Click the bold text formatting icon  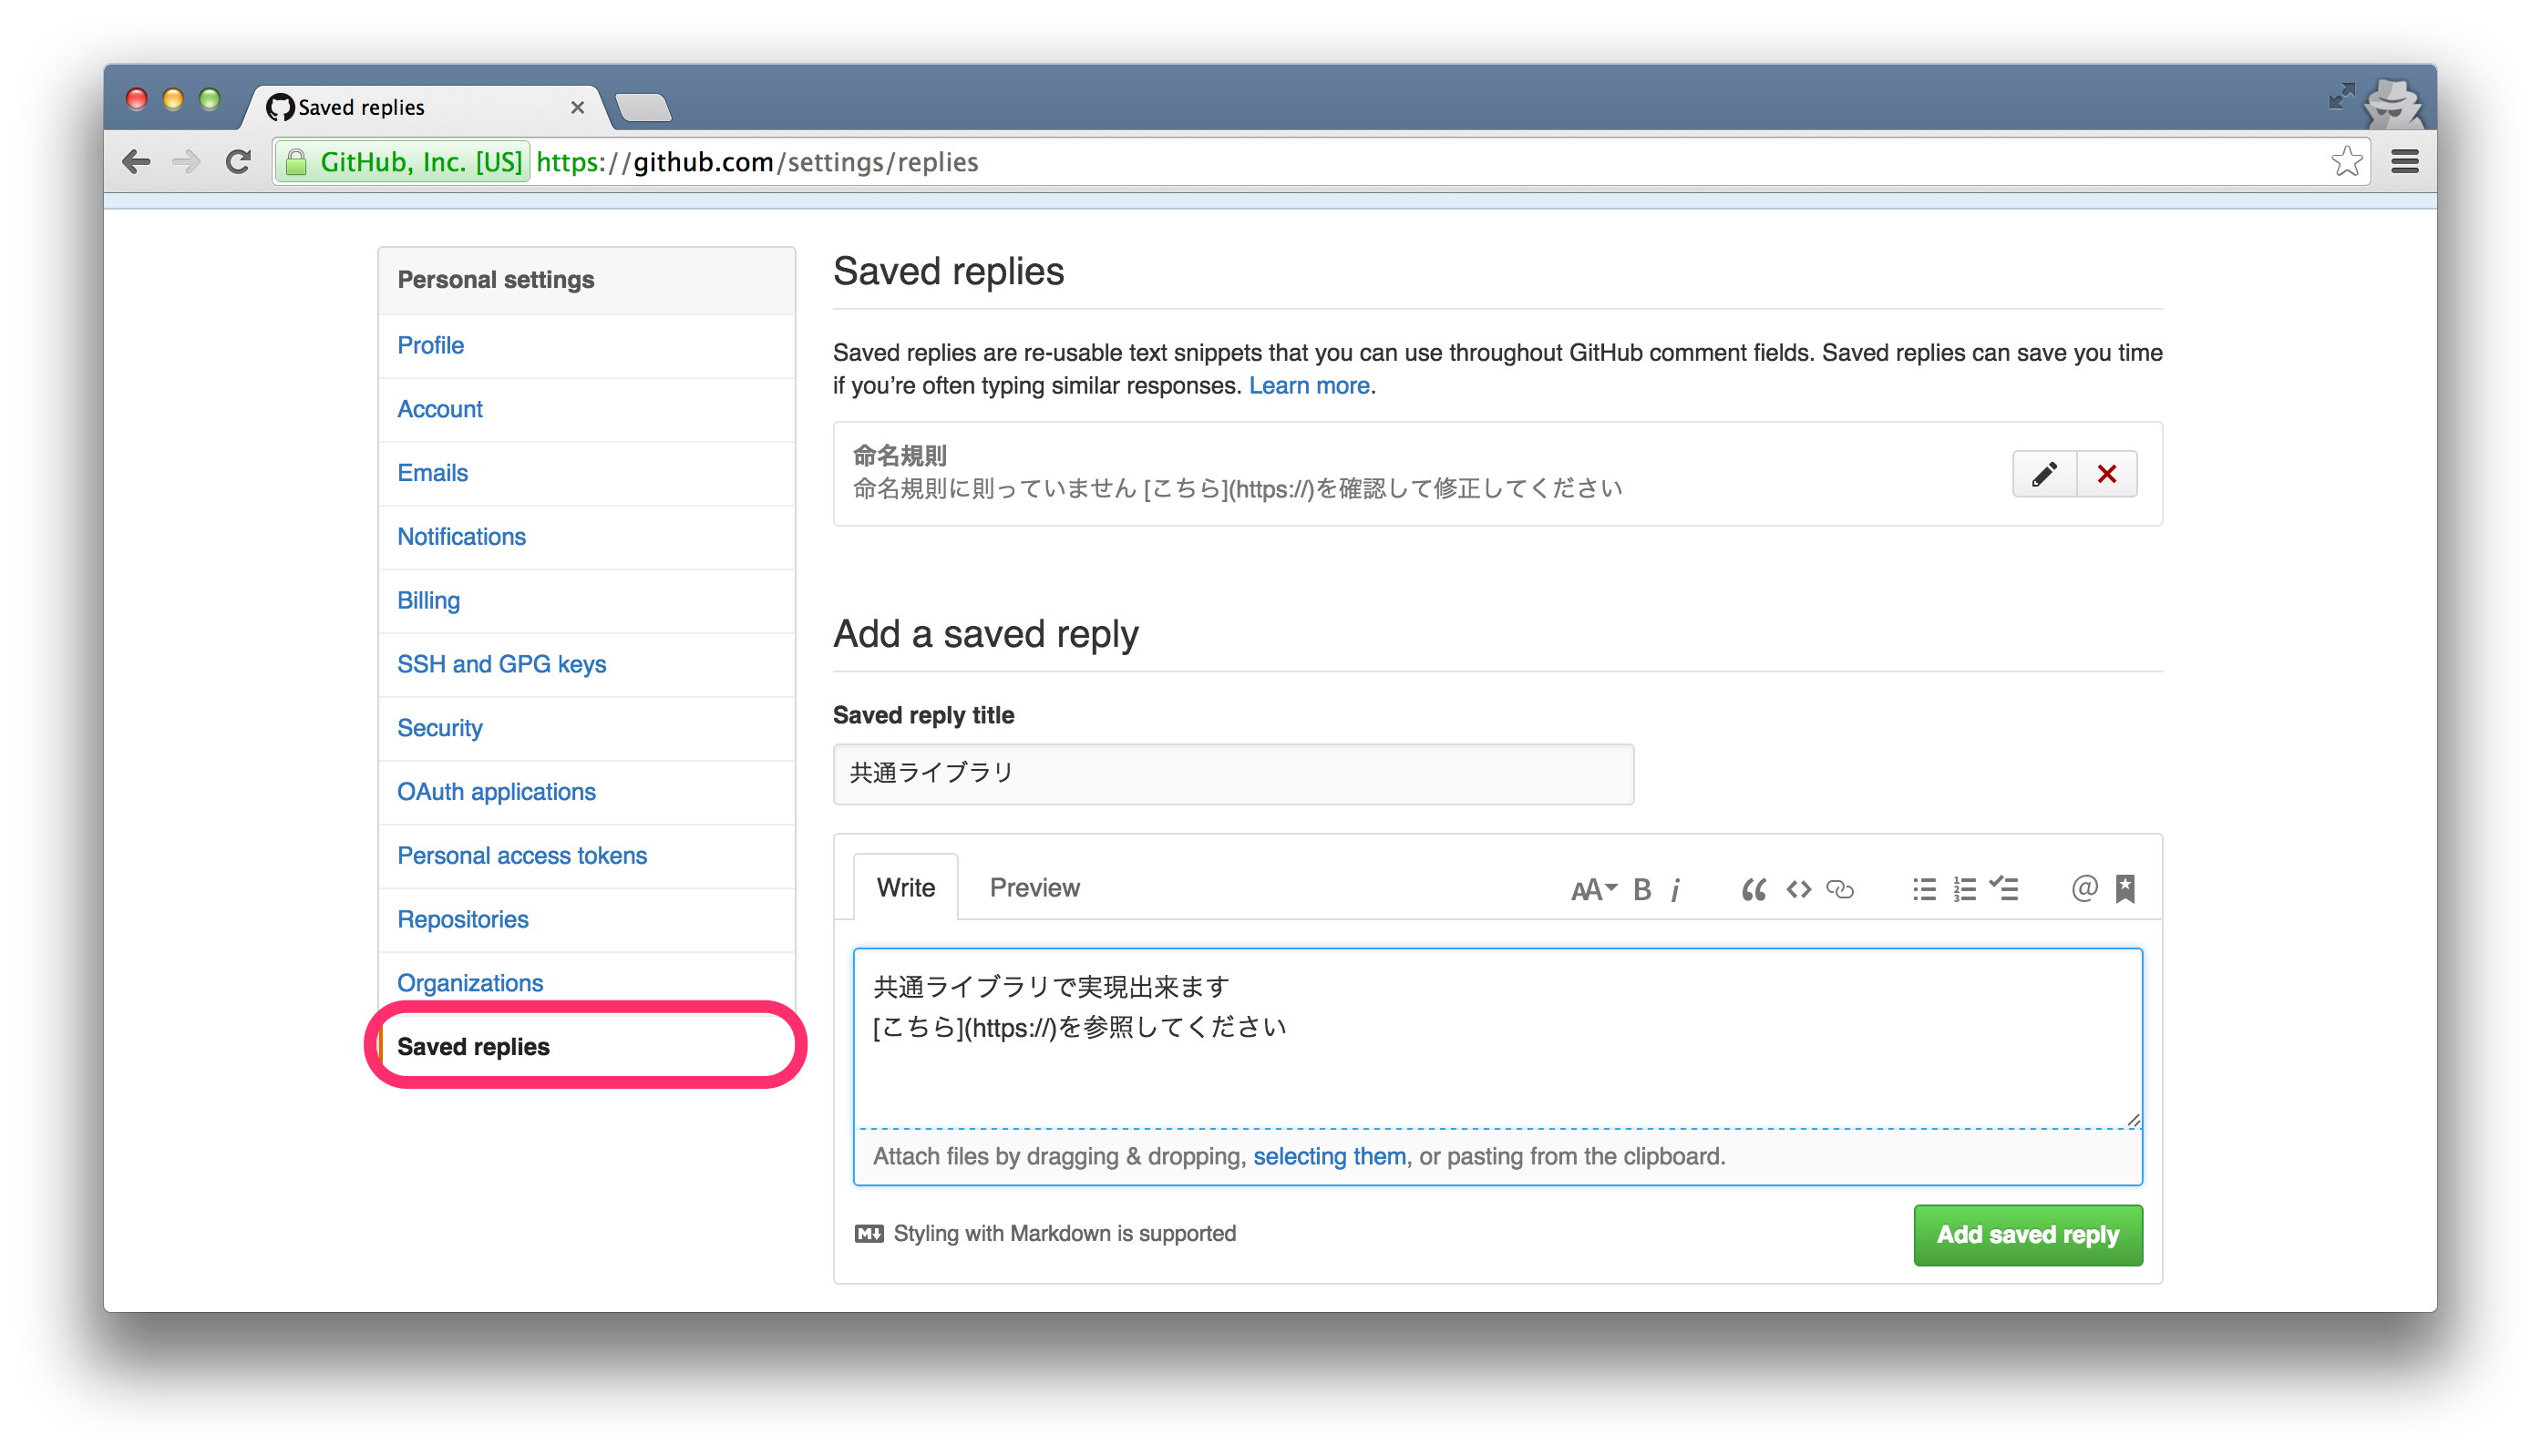(1642, 889)
